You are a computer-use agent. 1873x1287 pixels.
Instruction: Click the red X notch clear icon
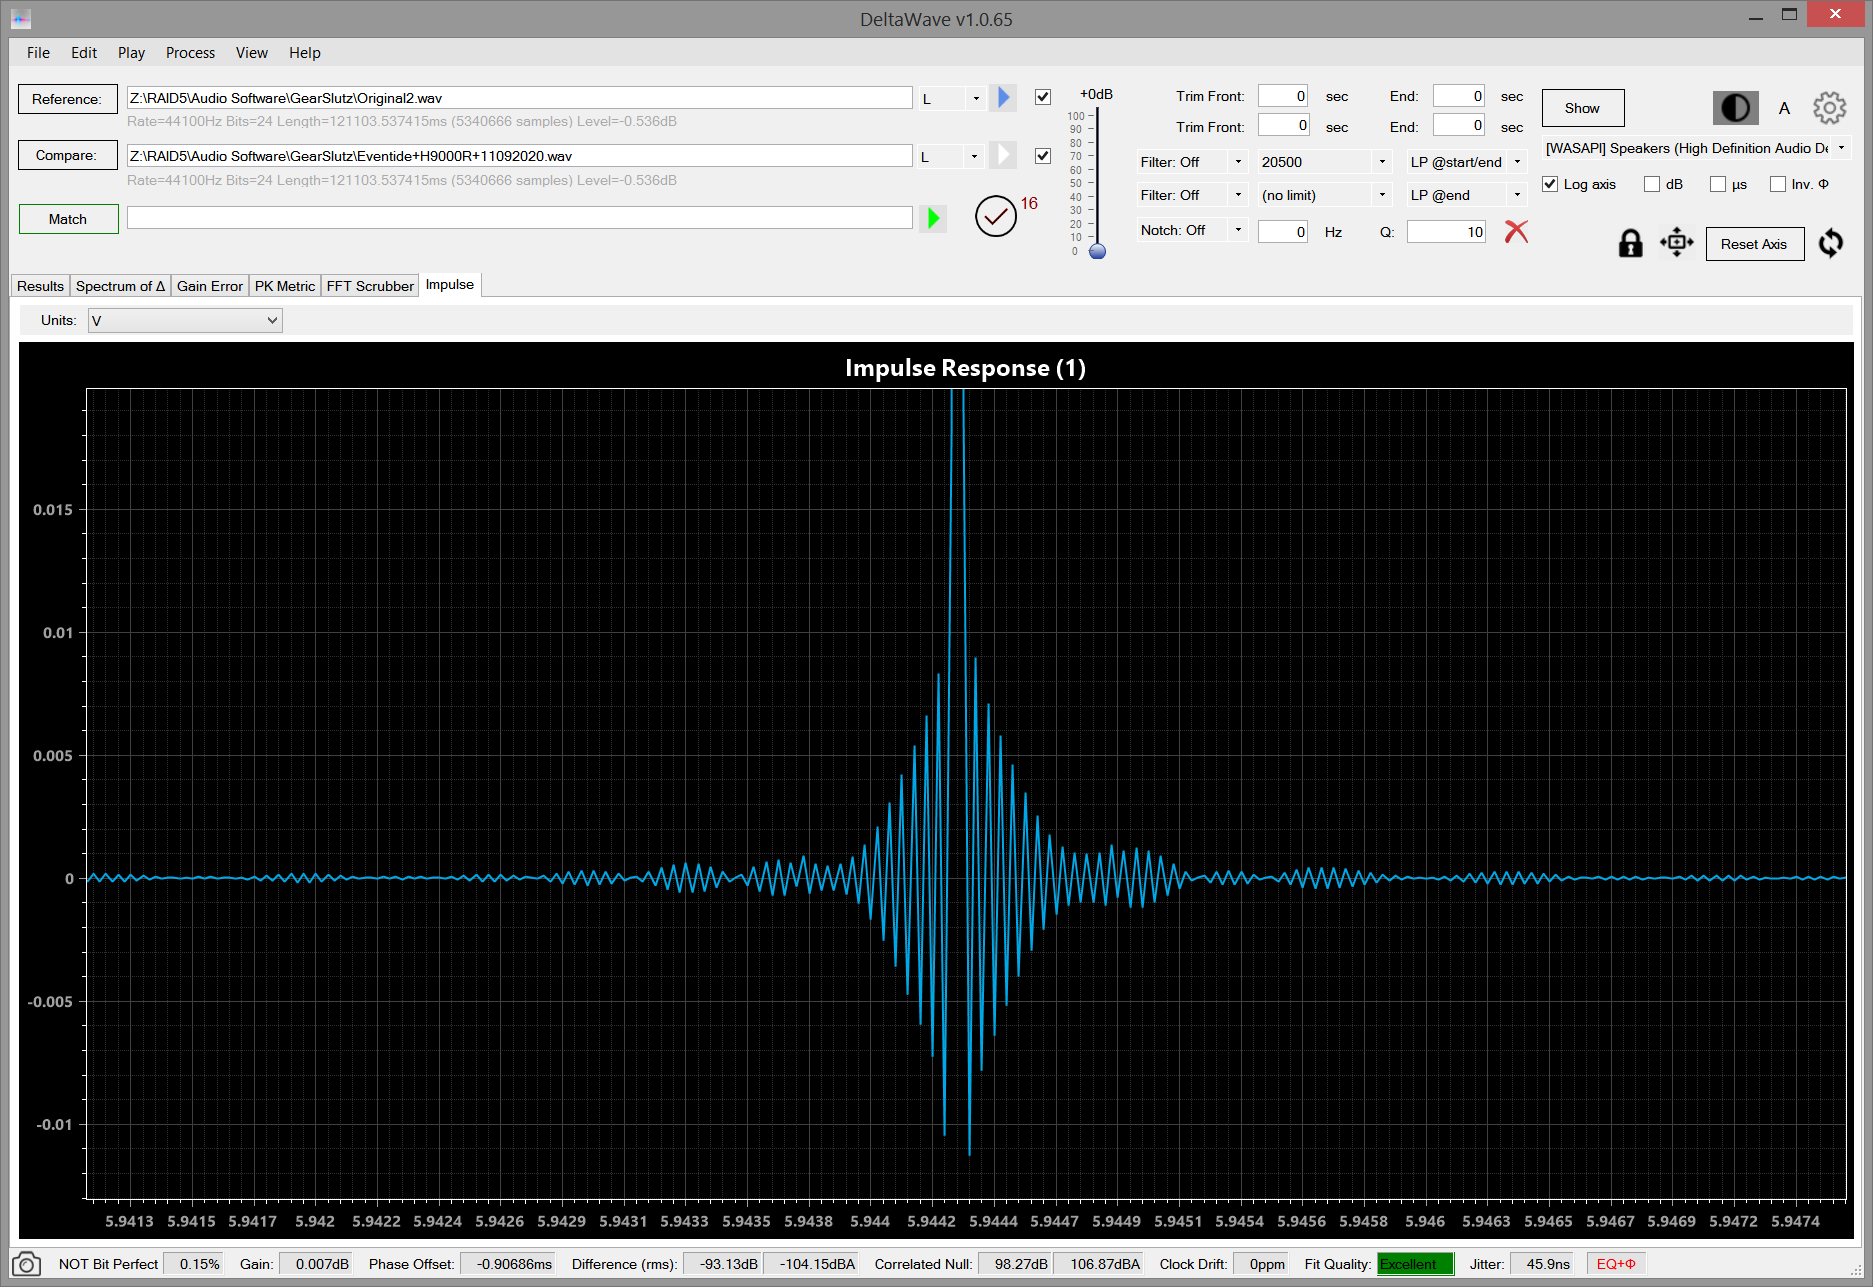pos(1516,231)
